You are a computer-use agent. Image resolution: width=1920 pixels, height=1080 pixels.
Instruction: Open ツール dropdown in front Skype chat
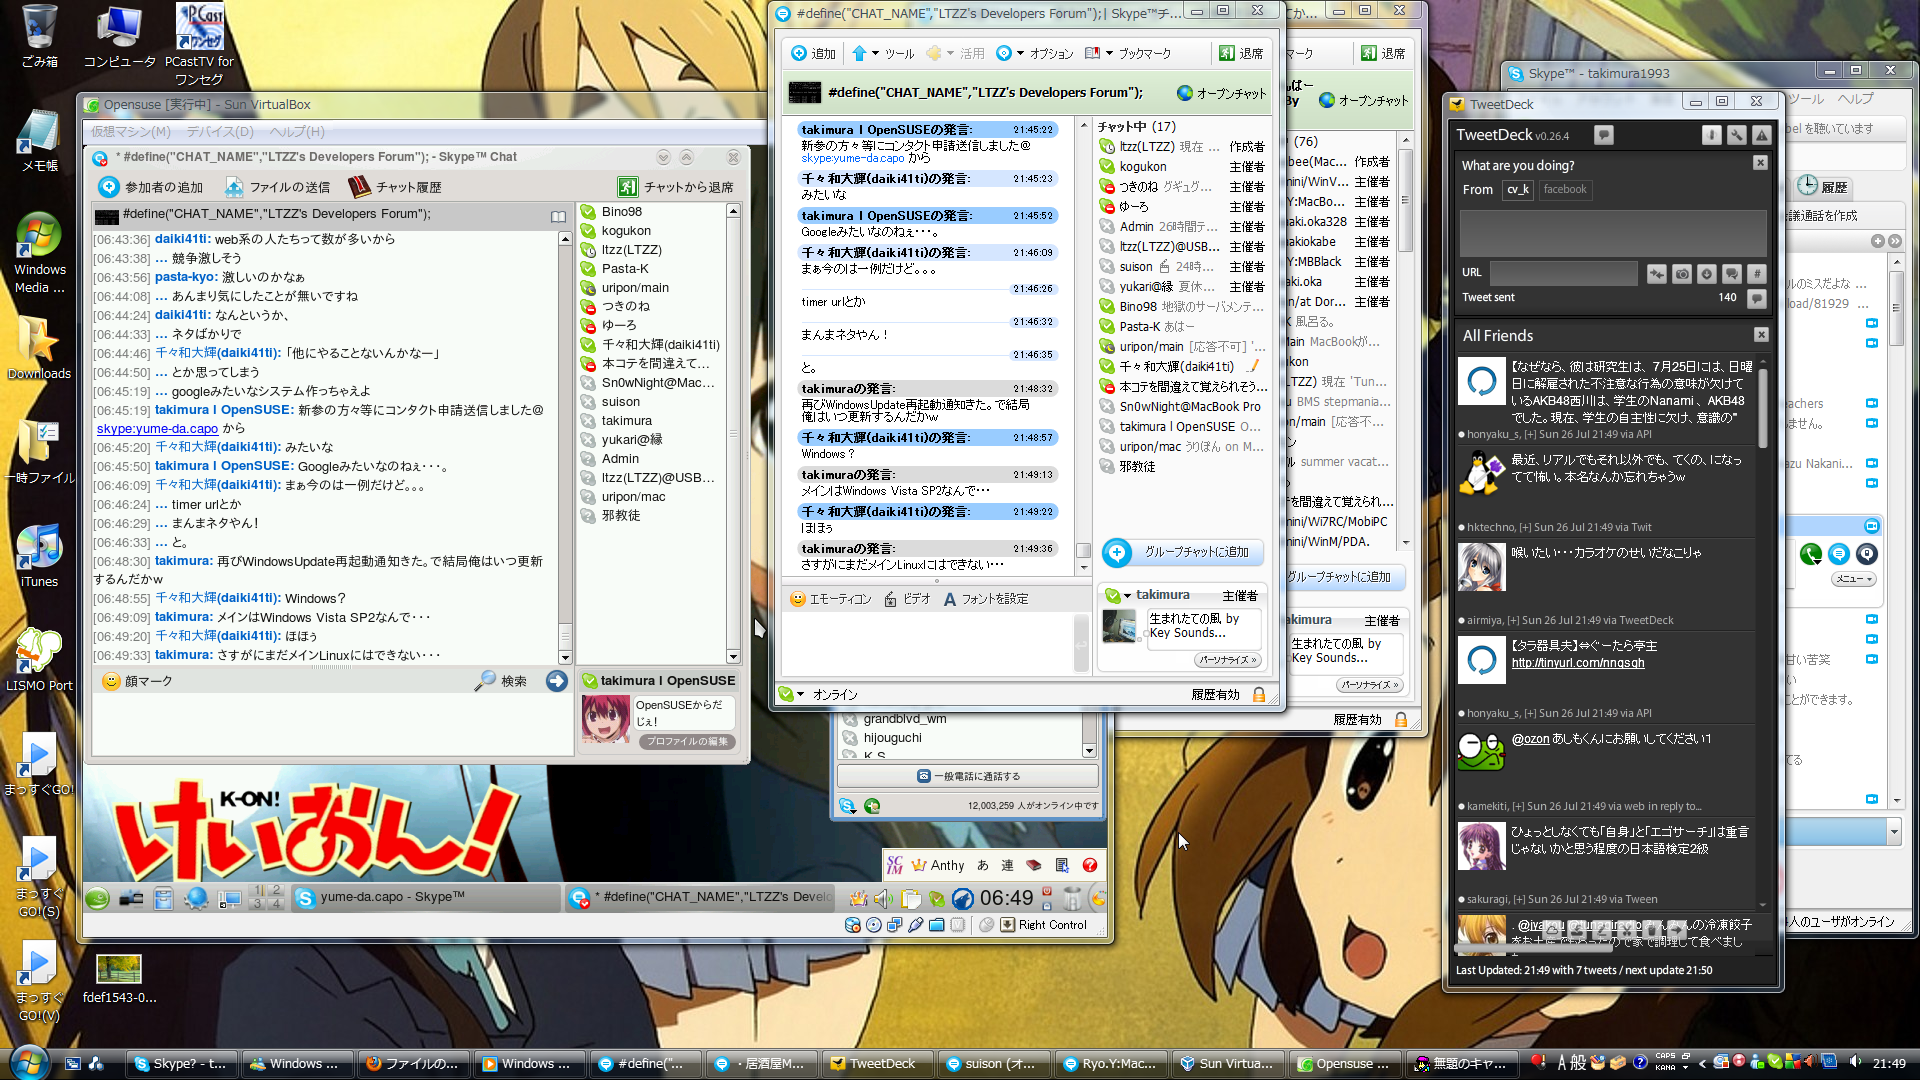tap(883, 53)
